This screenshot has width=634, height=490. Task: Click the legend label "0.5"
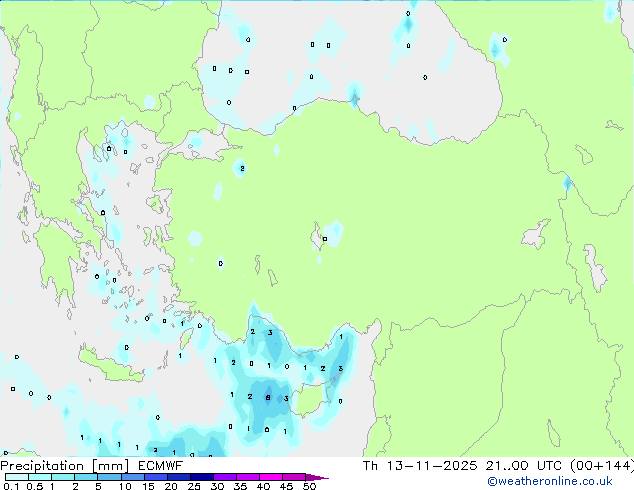point(35,486)
